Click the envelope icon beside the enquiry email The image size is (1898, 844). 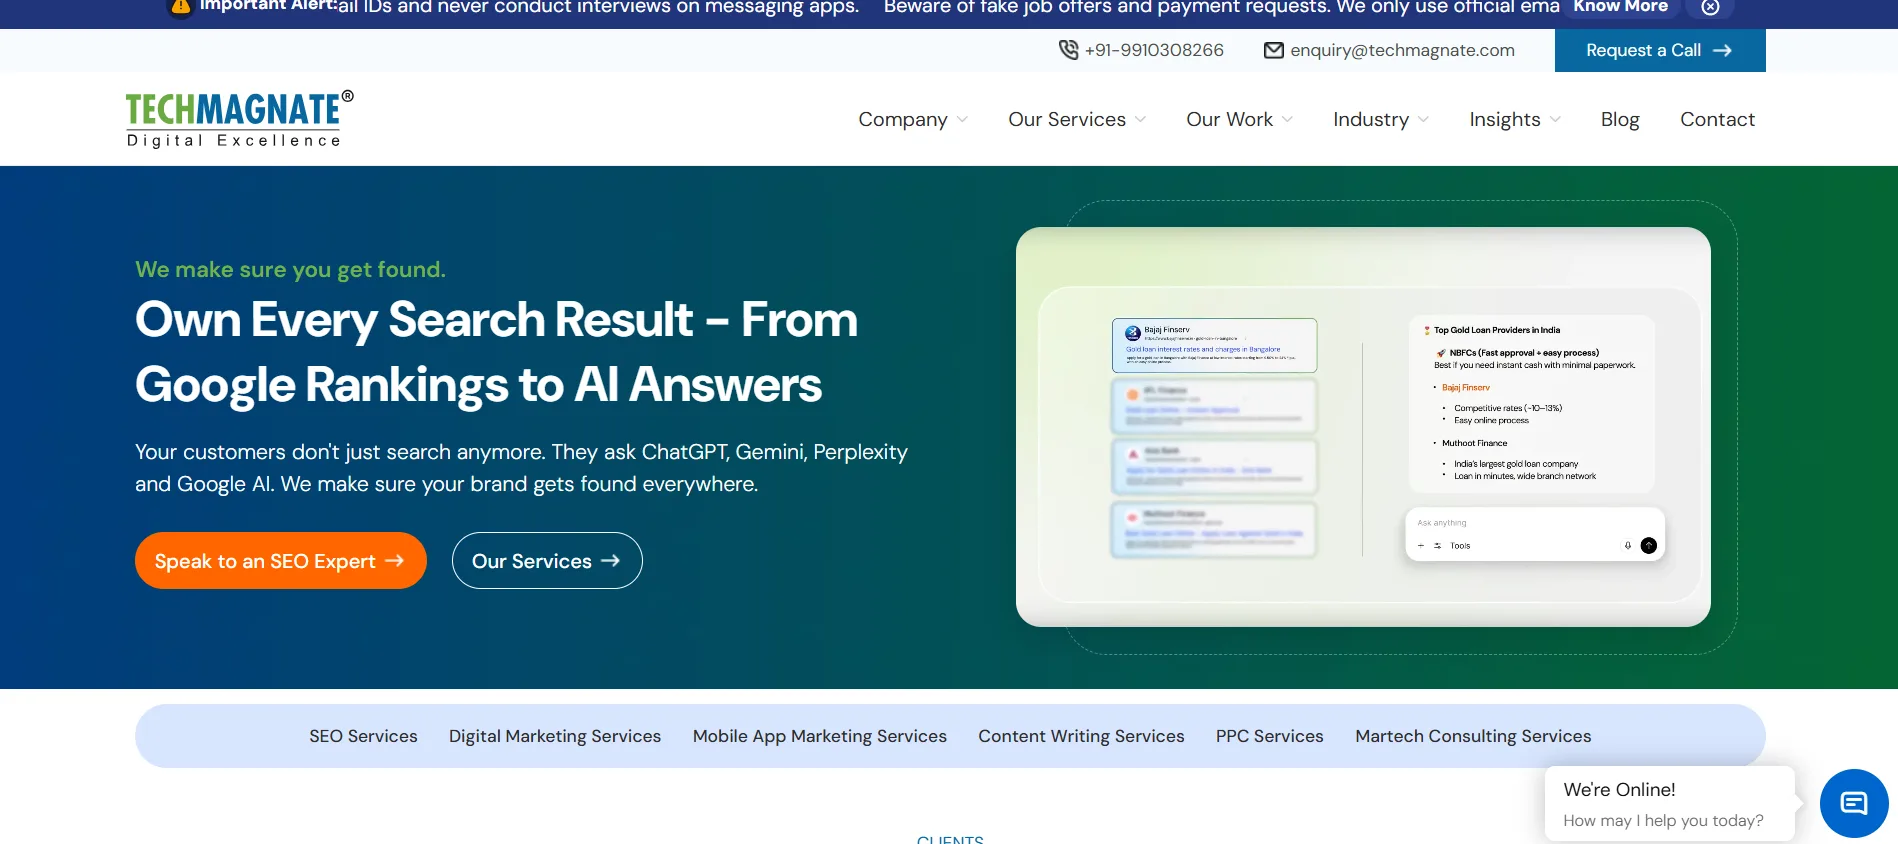(1273, 50)
